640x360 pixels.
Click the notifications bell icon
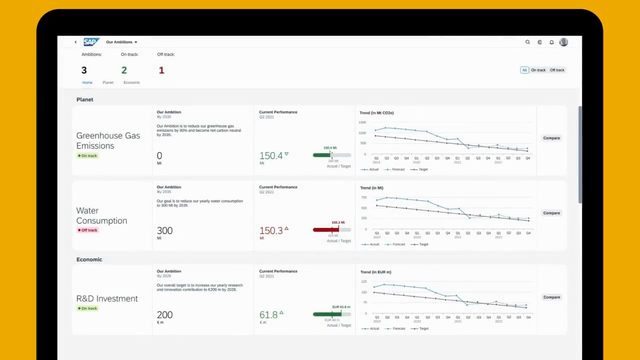coord(551,42)
